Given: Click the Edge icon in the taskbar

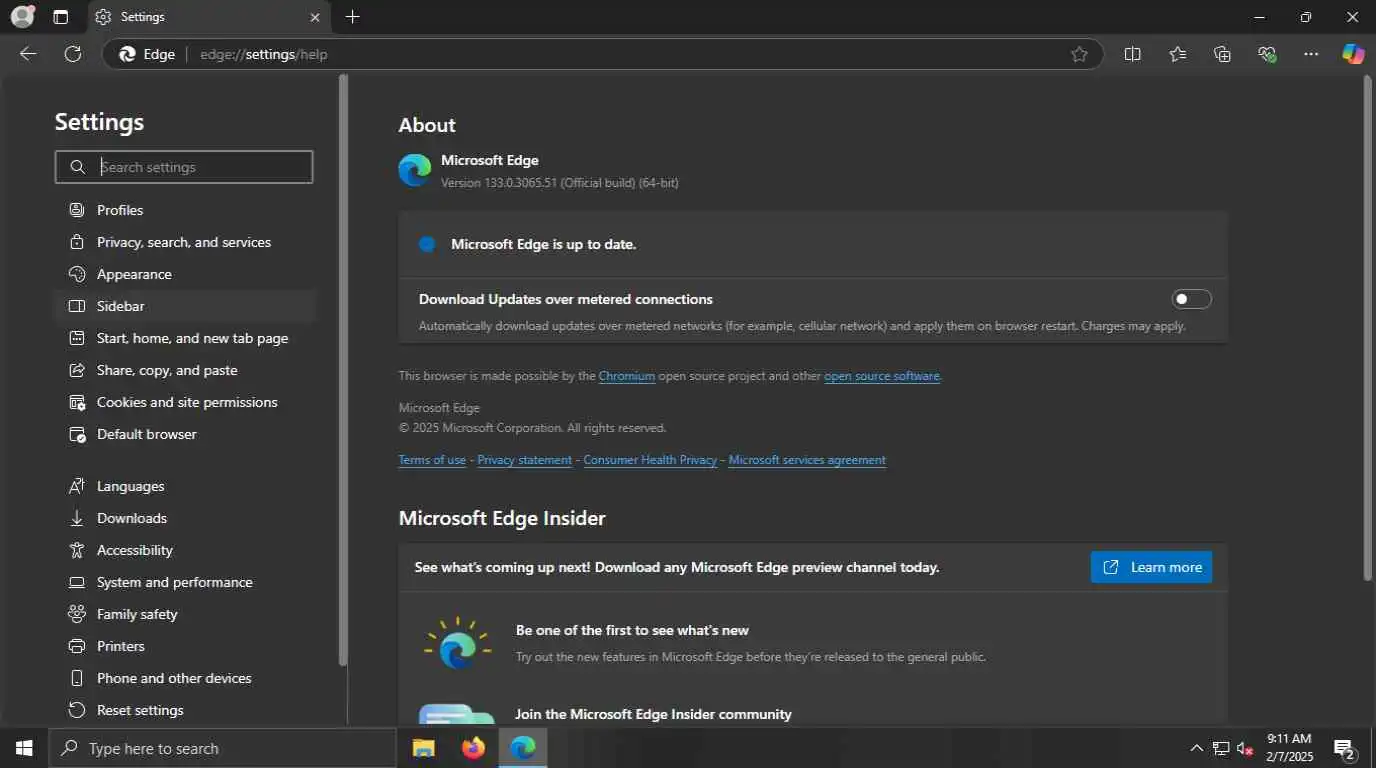Looking at the screenshot, I should tap(523, 748).
